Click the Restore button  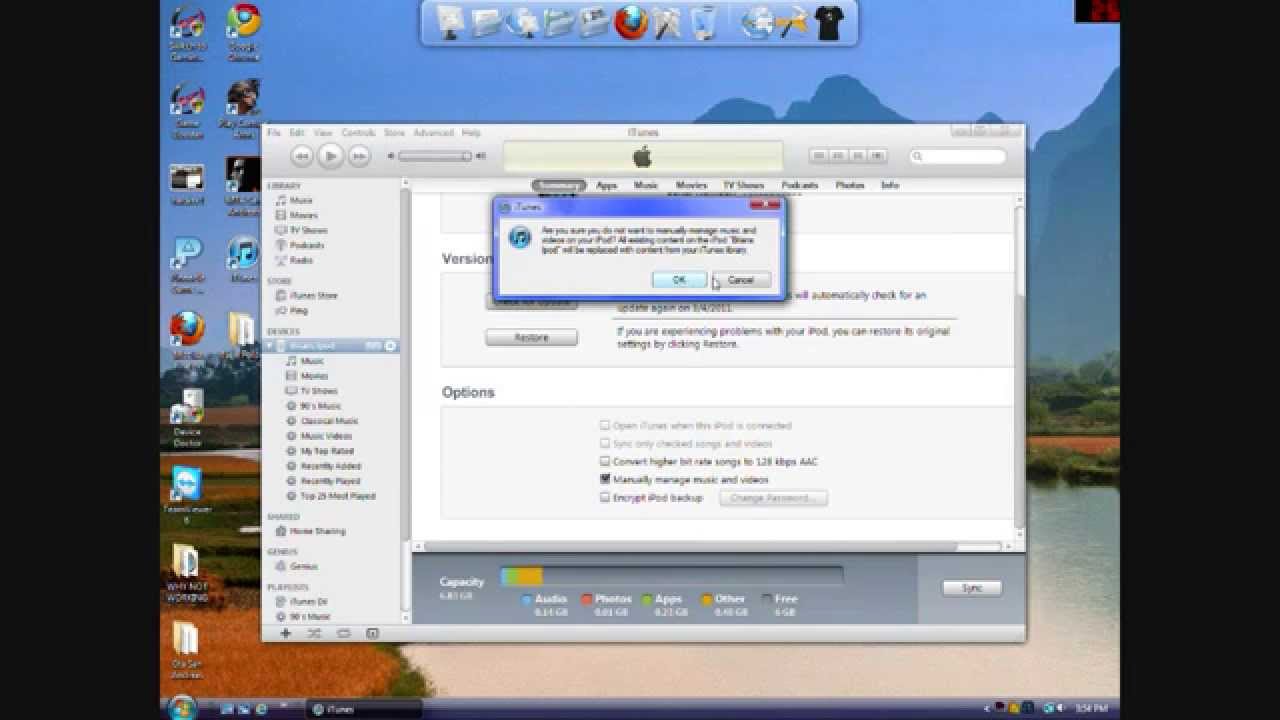(531, 338)
